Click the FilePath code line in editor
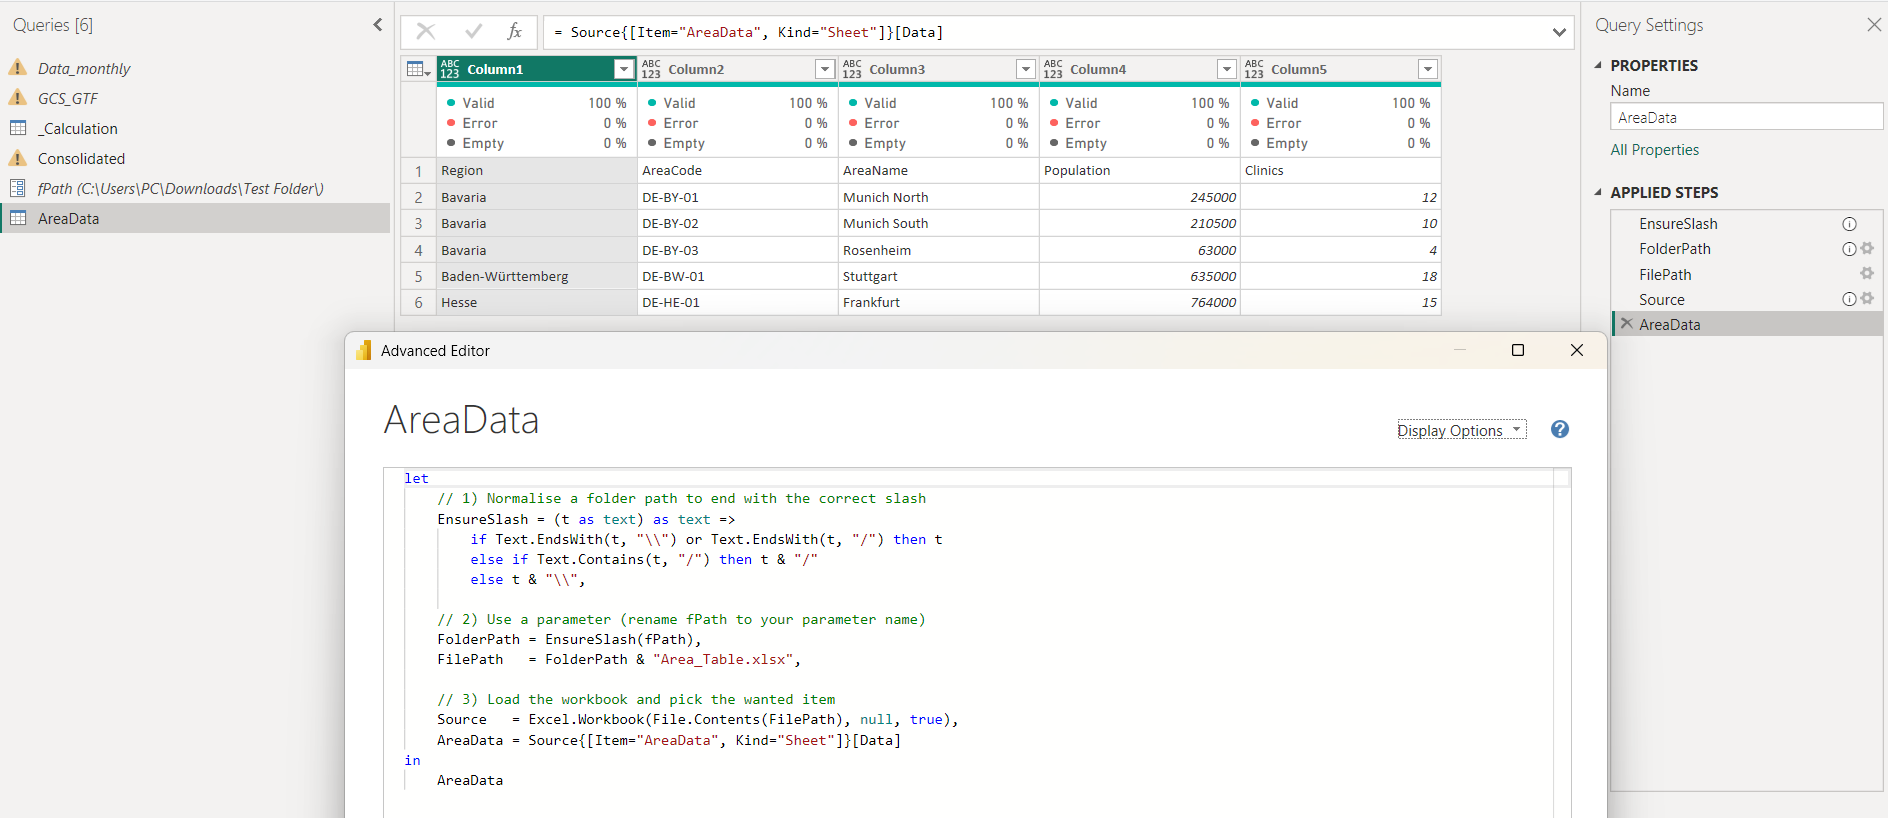 click(618, 659)
